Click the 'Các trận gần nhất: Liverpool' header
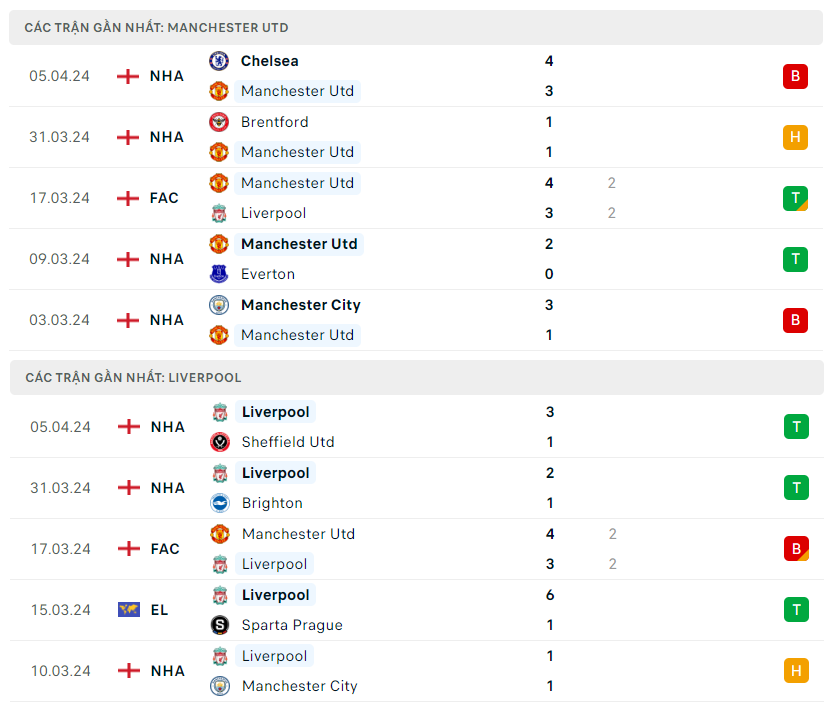Screen dimensions: 835x715 (133, 378)
